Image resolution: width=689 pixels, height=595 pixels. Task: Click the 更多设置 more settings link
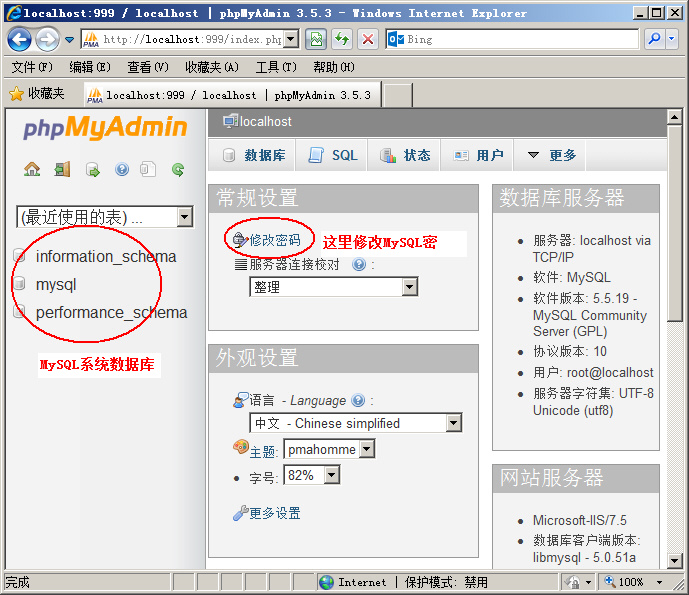click(x=275, y=513)
